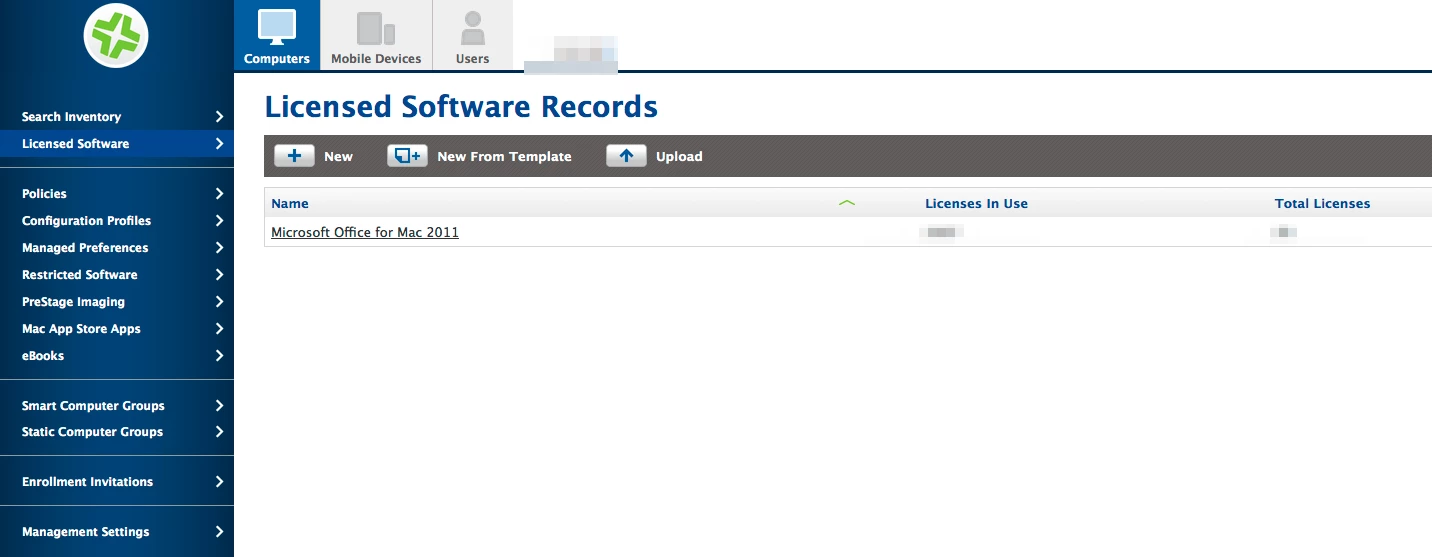Open Policies in sidebar

(44, 194)
